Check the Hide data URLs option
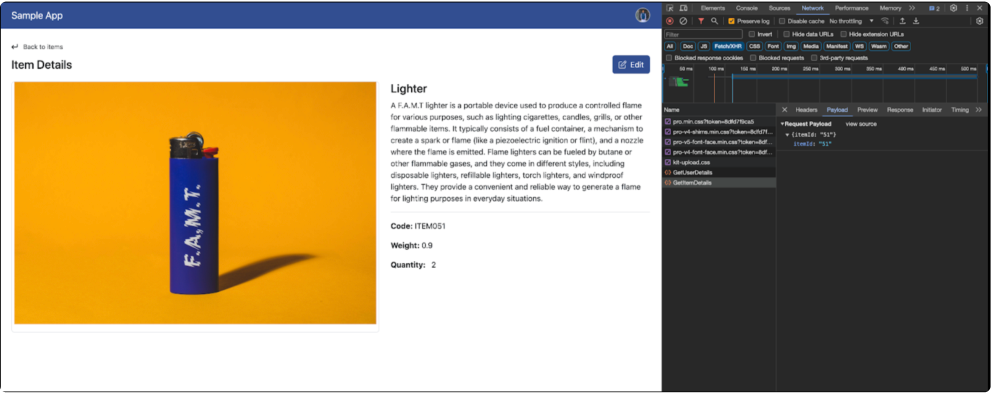Screen dimensions: 992x393 [786, 34]
